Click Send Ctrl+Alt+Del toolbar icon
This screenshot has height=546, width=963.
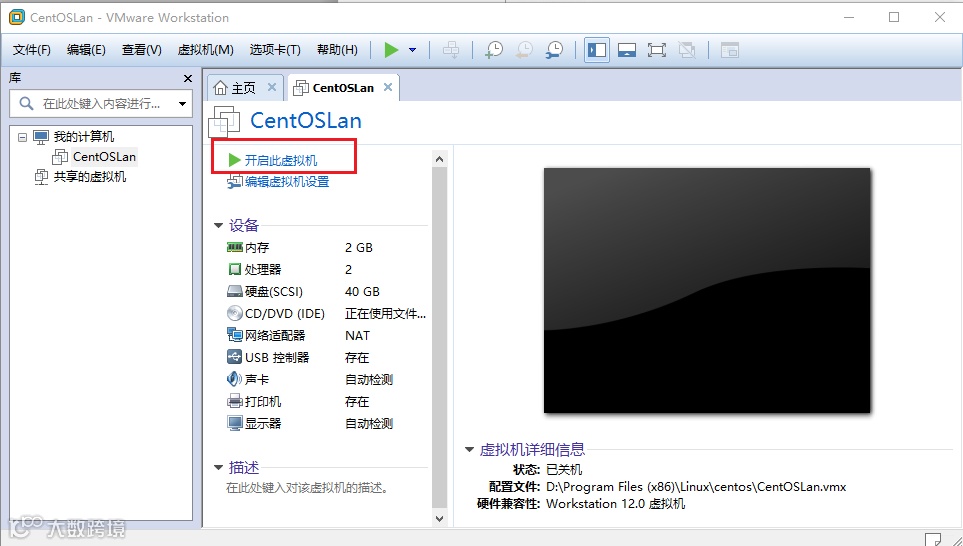pos(451,50)
